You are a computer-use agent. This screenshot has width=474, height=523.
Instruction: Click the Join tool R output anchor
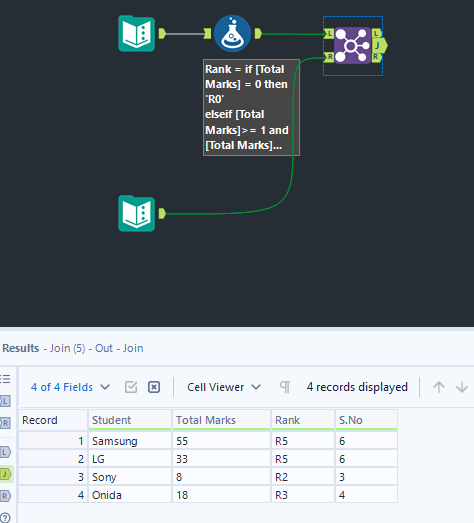click(376, 57)
